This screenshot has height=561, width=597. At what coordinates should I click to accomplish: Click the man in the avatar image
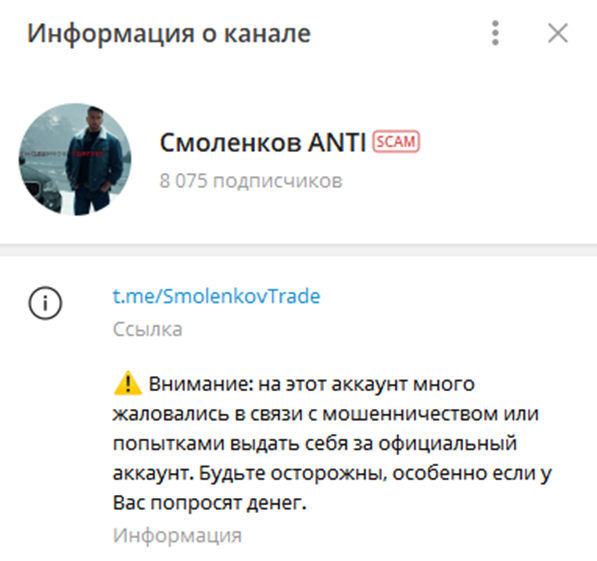point(93,162)
